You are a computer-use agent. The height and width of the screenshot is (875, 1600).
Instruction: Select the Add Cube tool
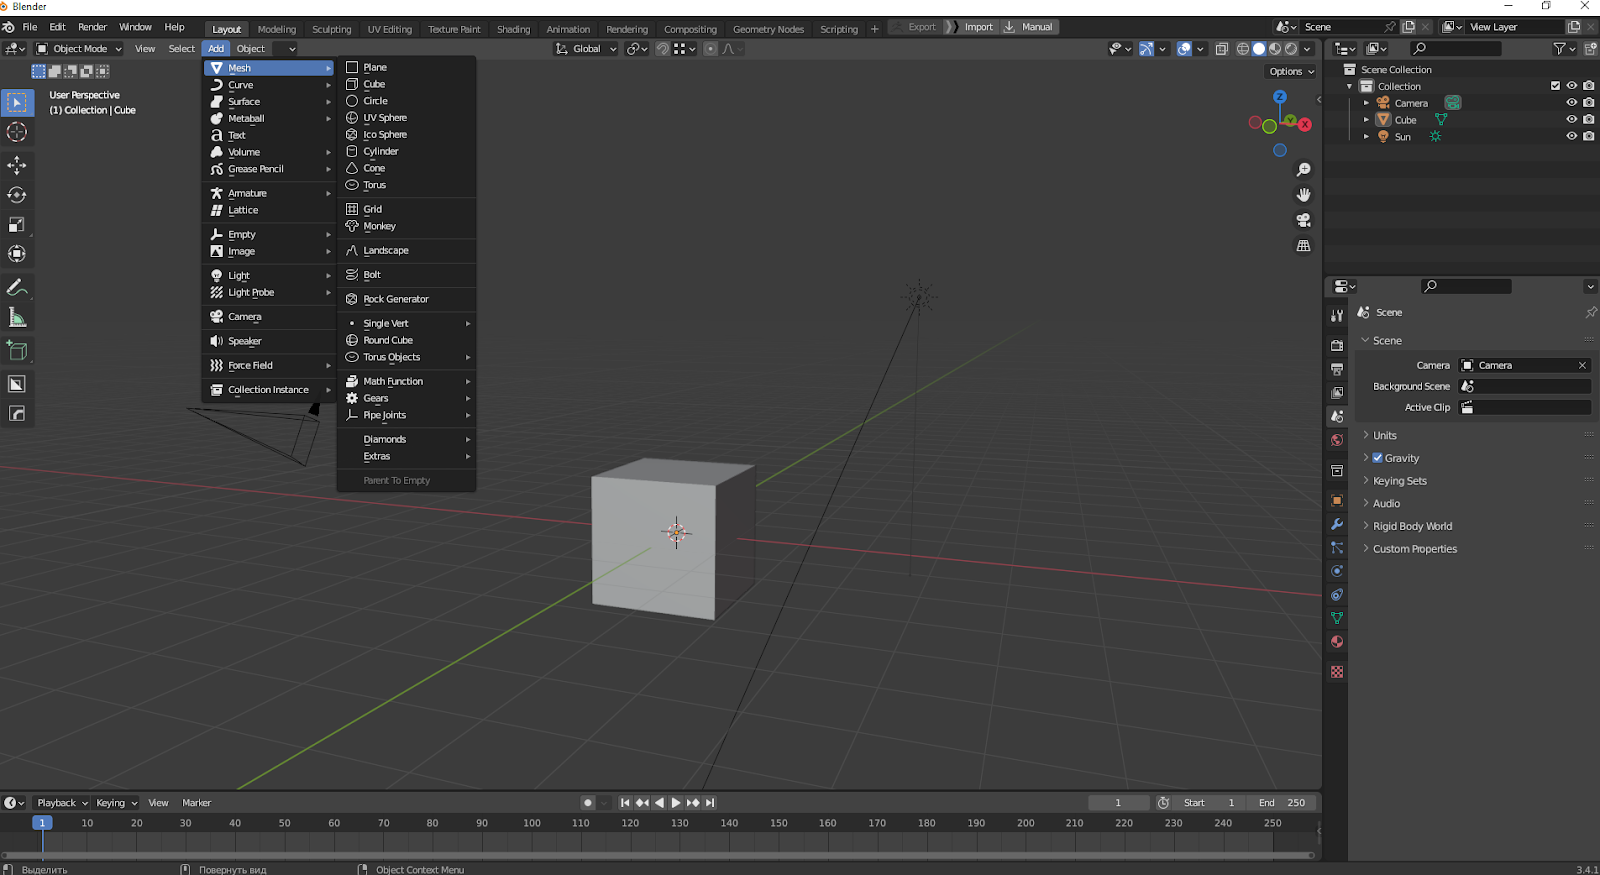pos(17,351)
